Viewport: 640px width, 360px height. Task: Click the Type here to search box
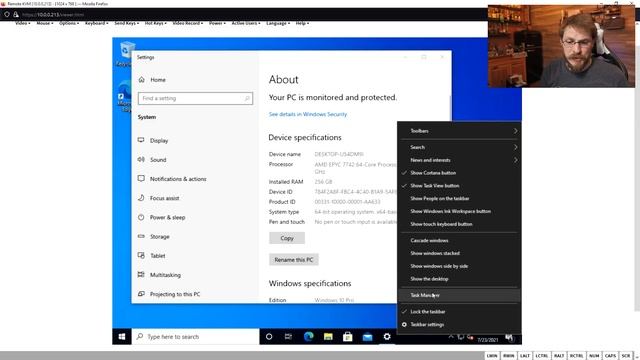(196, 337)
